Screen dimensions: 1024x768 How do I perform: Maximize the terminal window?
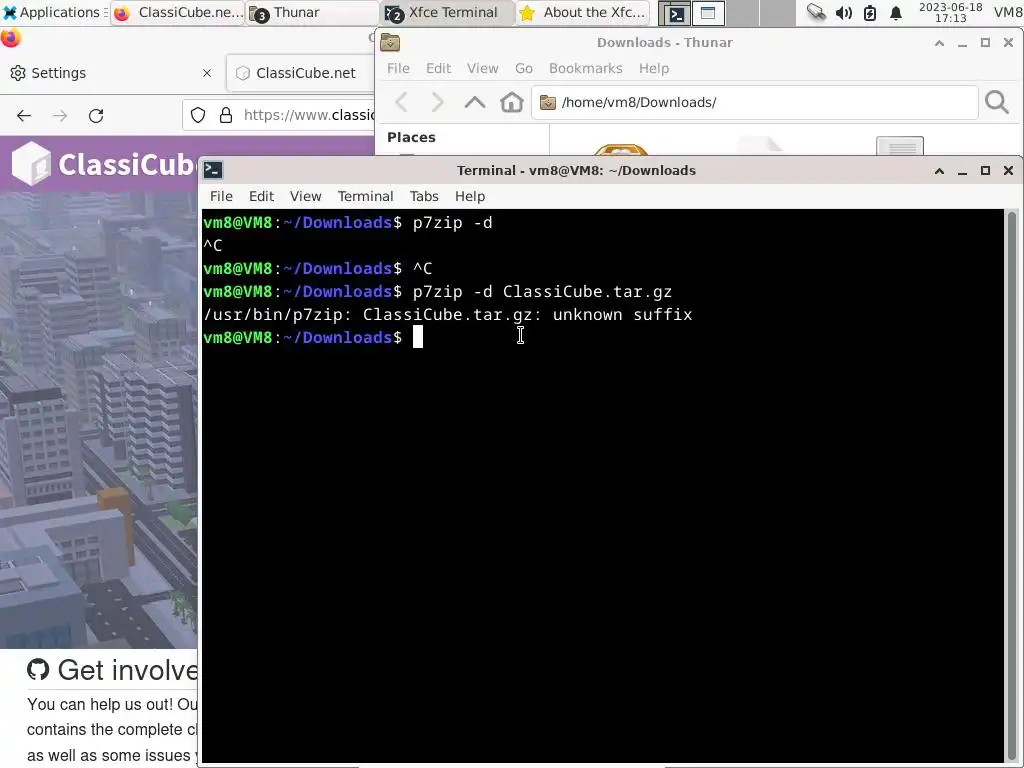985,171
